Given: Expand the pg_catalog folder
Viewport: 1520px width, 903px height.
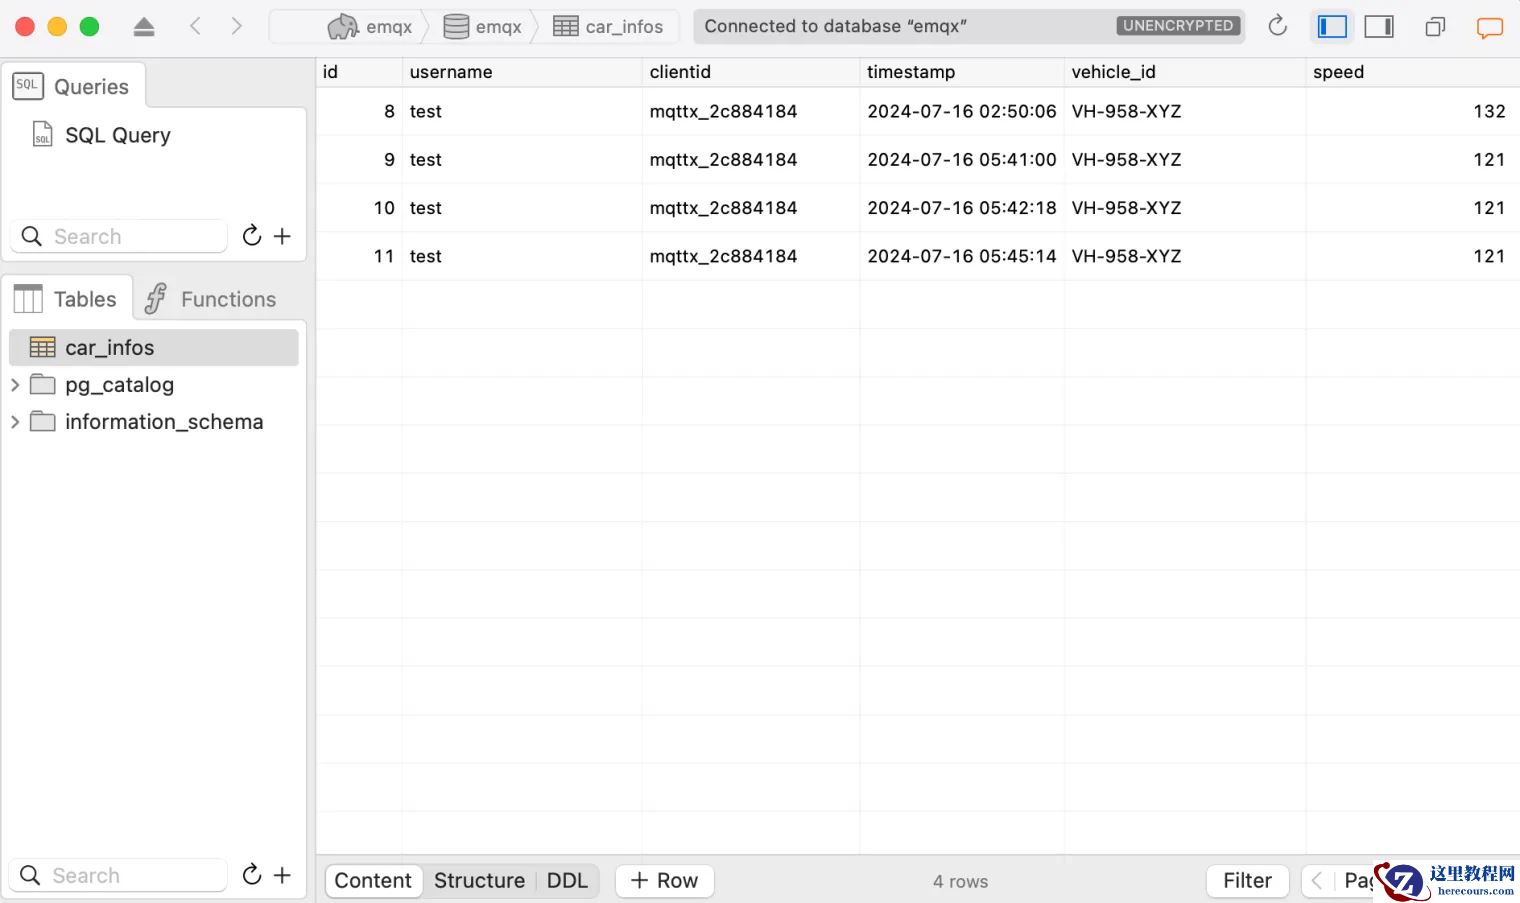Looking at the screenshot, I should [15, 385].
